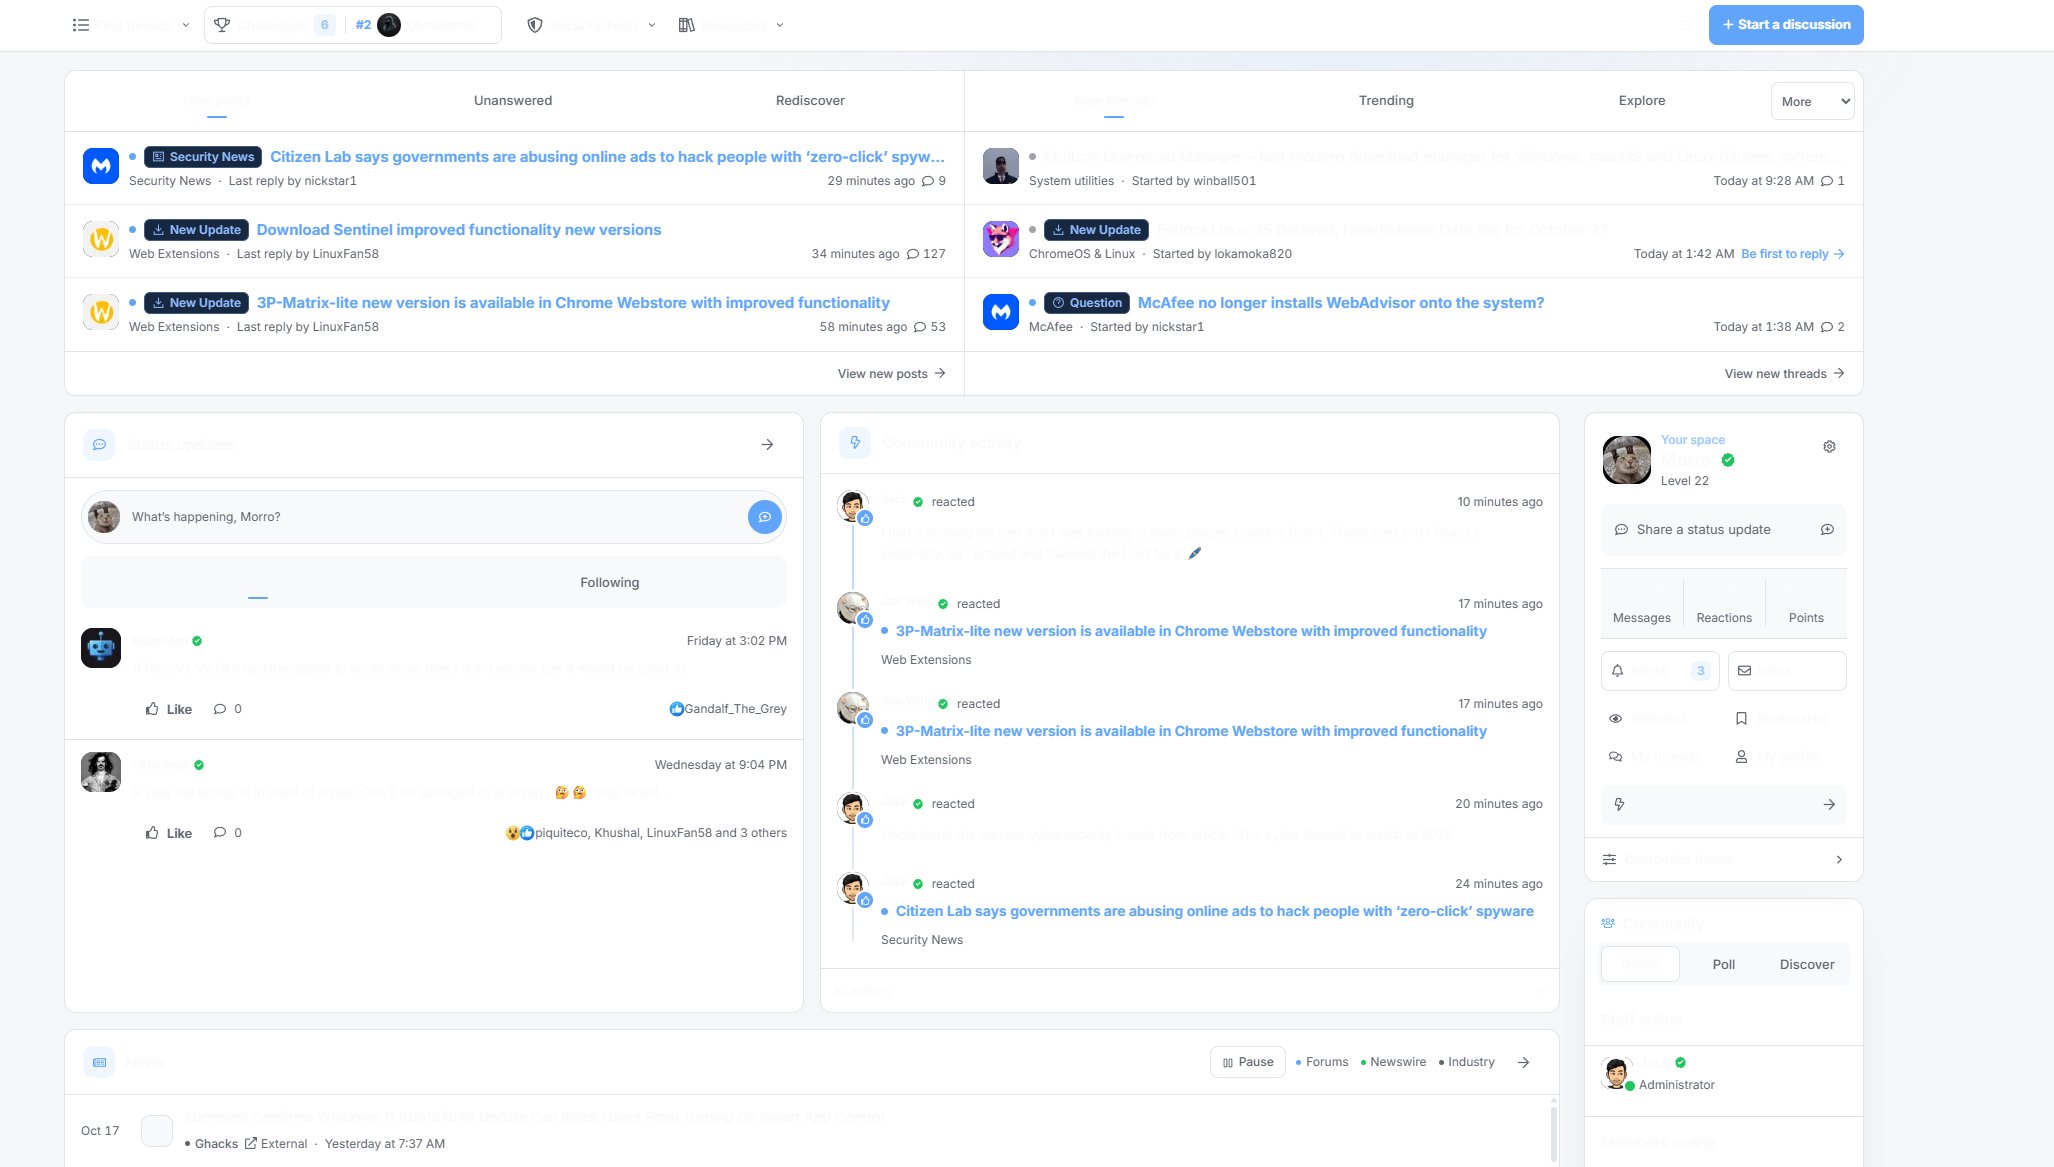Expand the Customize theme row
This screenshot has height=1167, width=2054.
point(1724,859)
